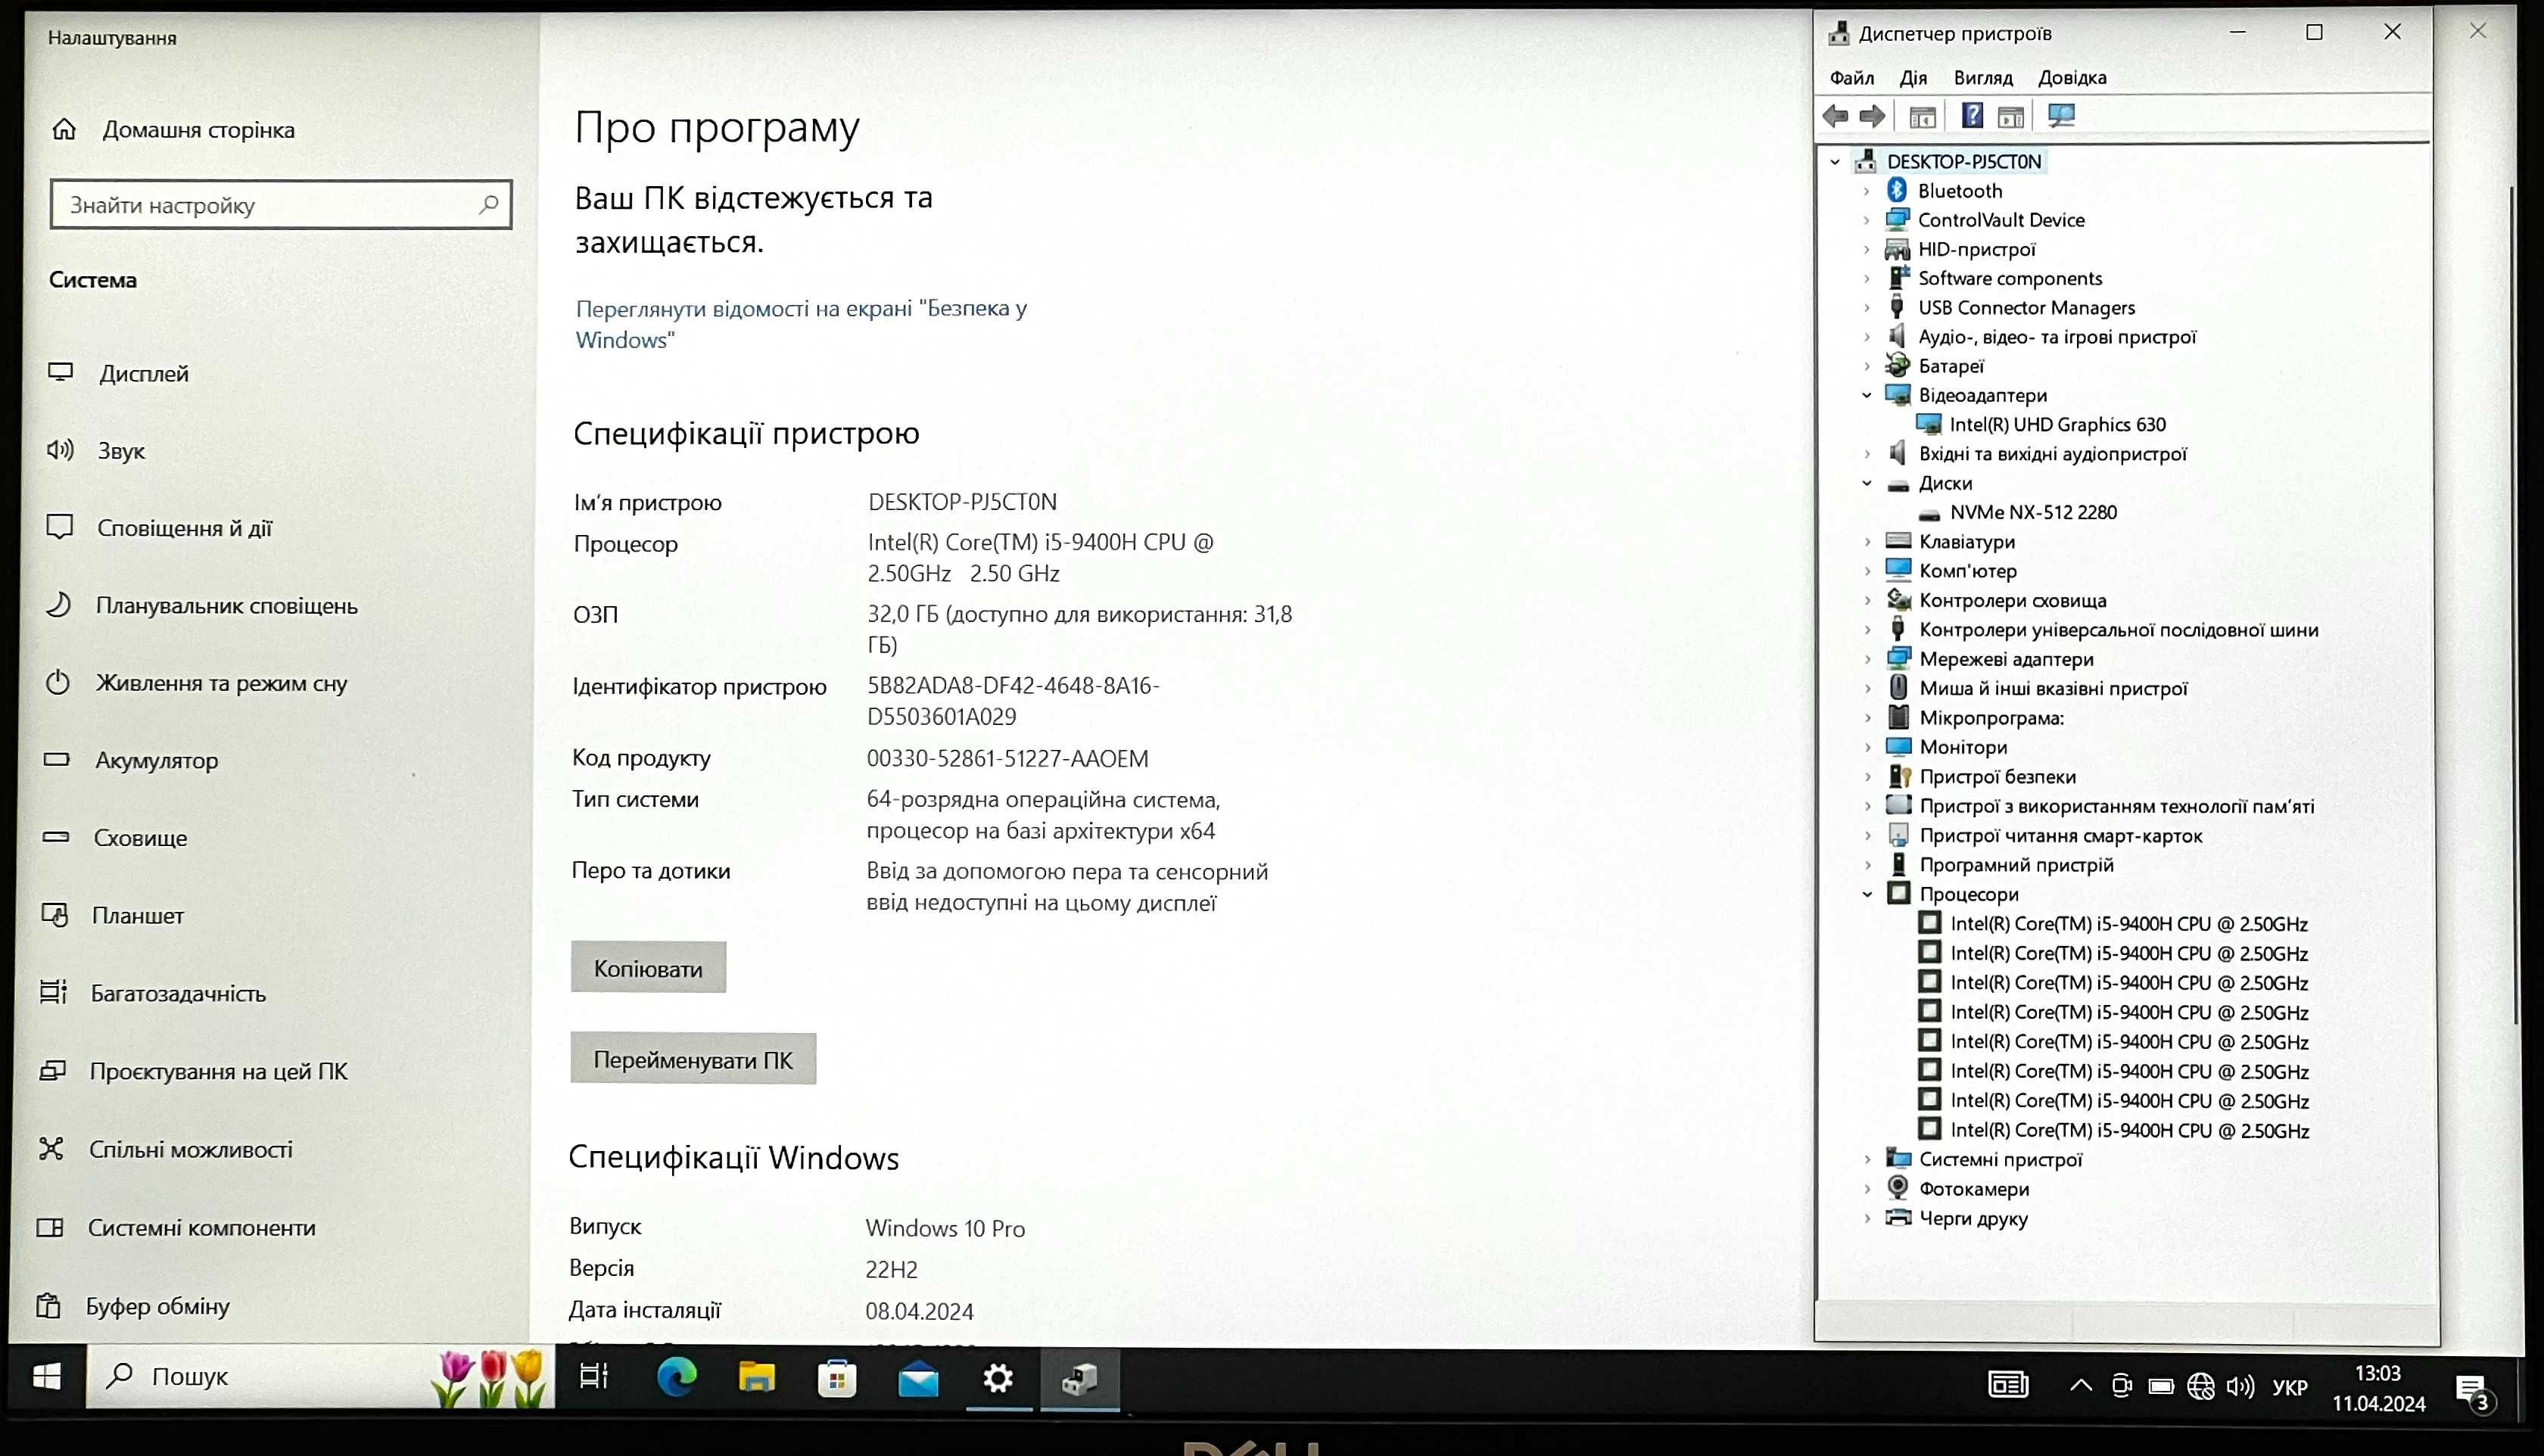Viewport: 2544px width, 1456px height.
Task: Open the Дія menu in Device Manager
Action: (1913, 78)
